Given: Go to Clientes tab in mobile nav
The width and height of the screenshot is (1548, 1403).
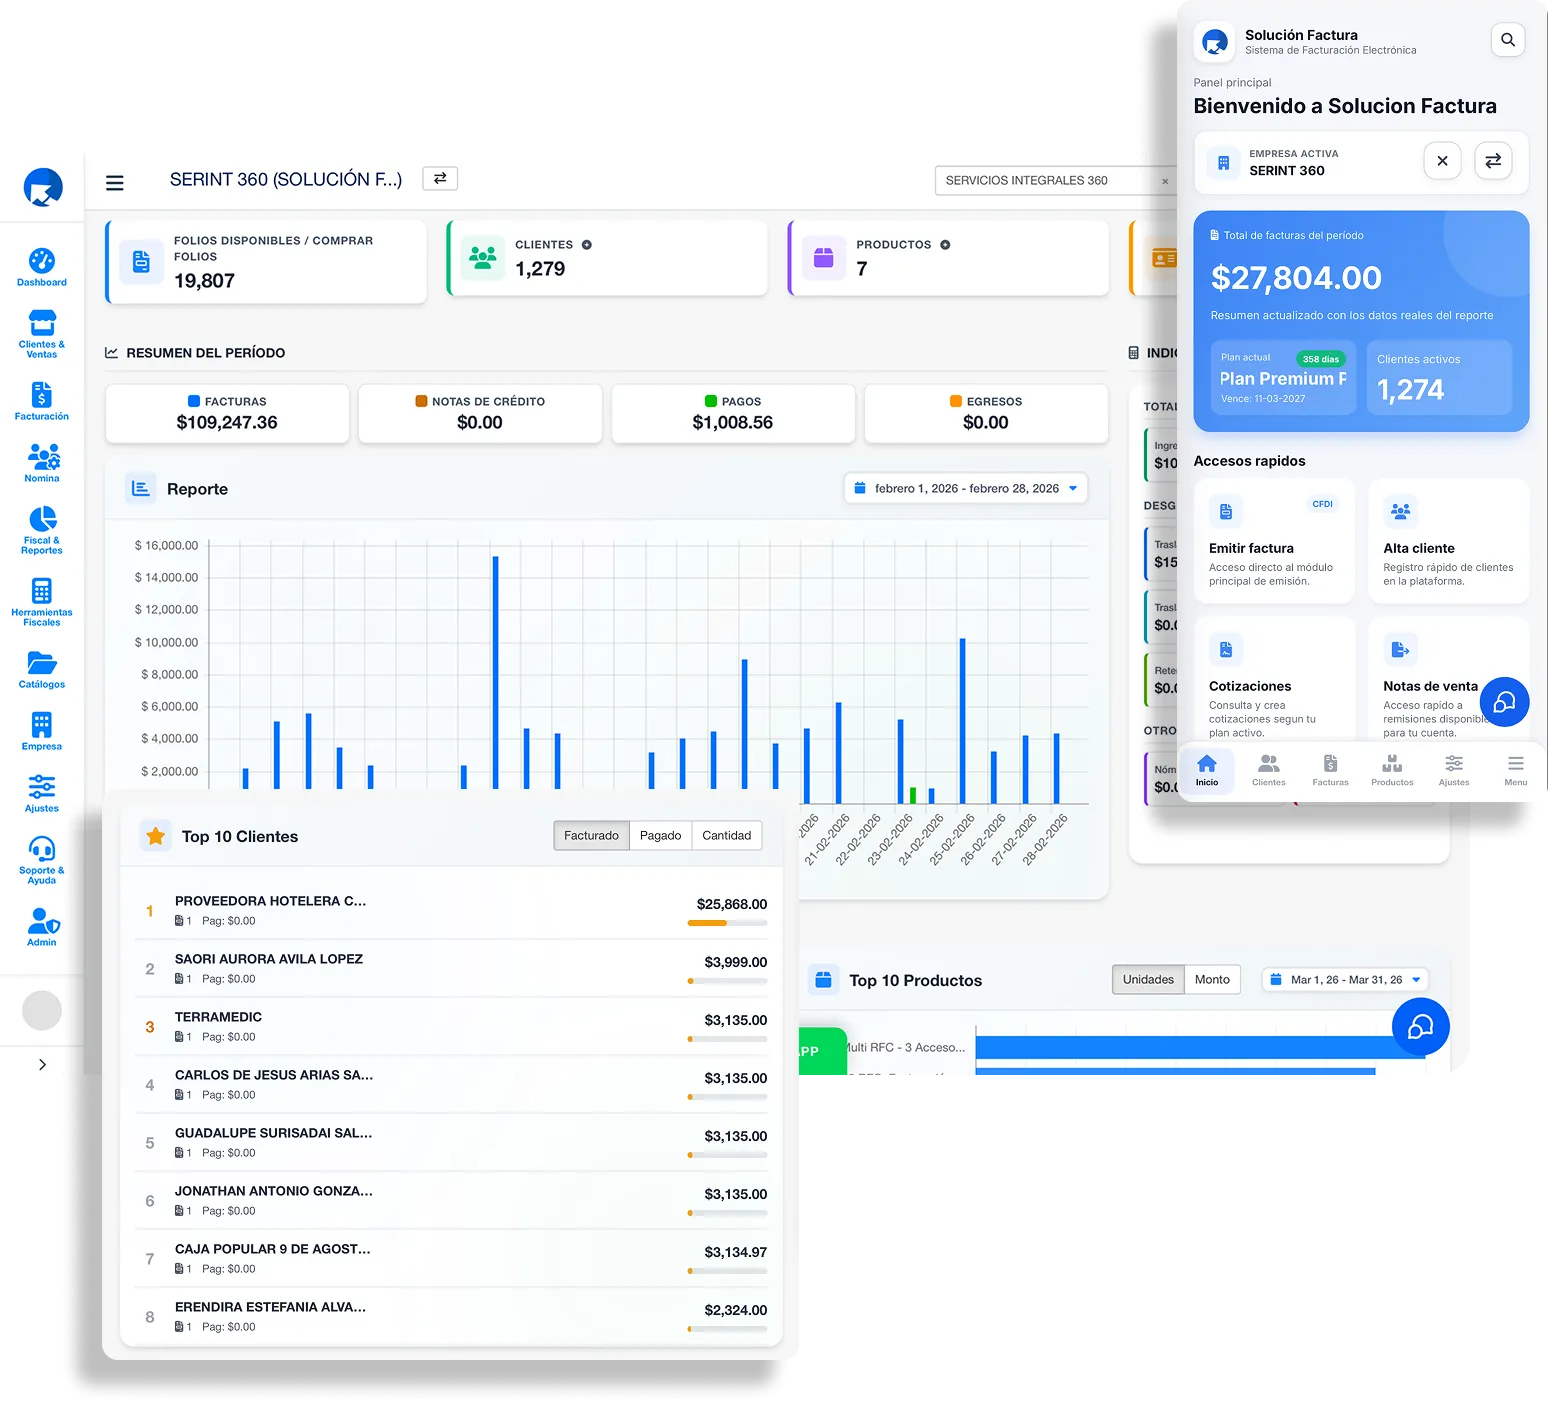Looking at the screenshot, I should click(1268, 770).
